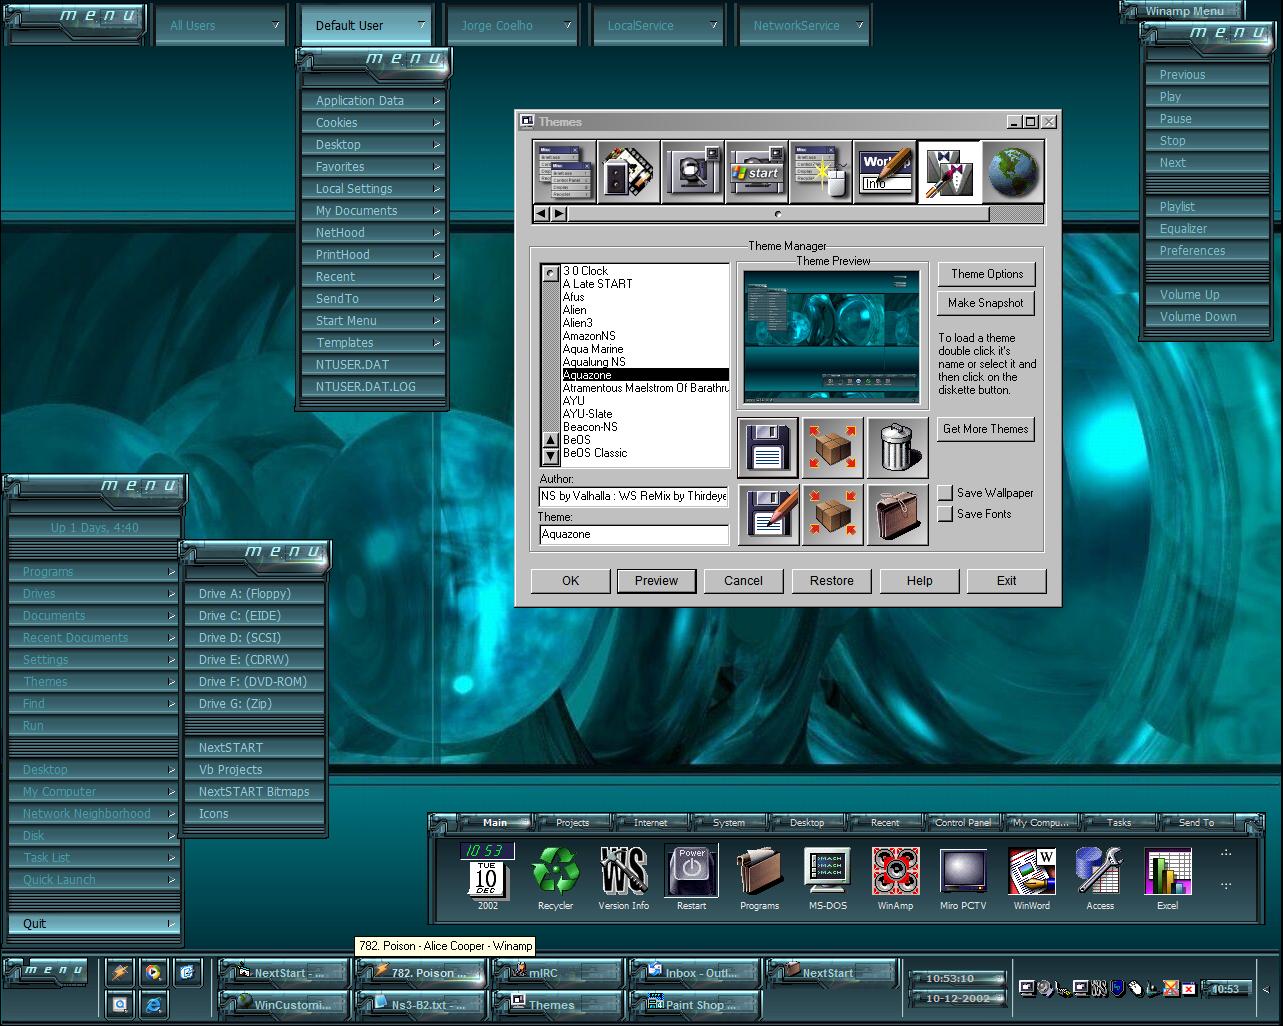Click the theme list scroll down arrow
Image resolution: width=1283 pixels, height=1026 pixels.
[550, 456]
